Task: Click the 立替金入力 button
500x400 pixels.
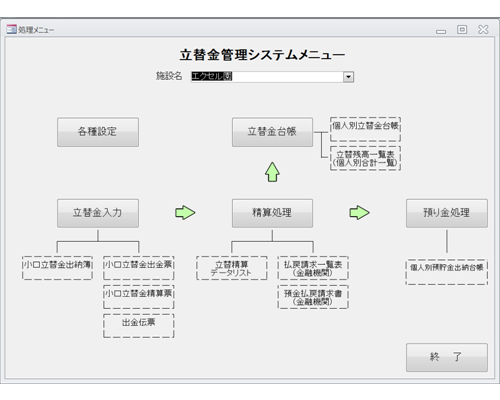Action: (98, 213)
